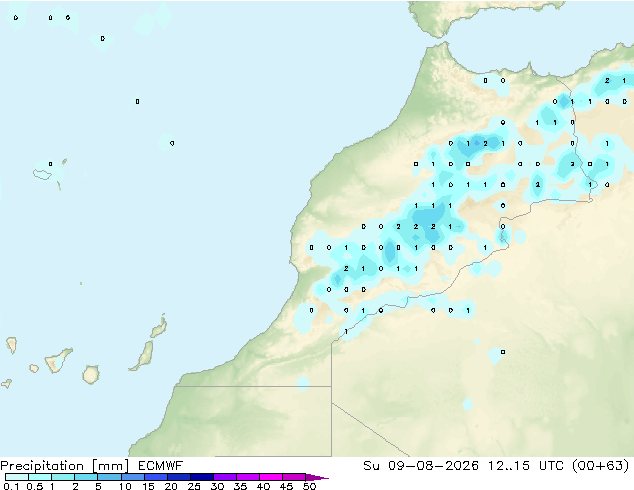Pick the 5–10 mm legend color swatch
634x490 pixels.
[109, 477]
